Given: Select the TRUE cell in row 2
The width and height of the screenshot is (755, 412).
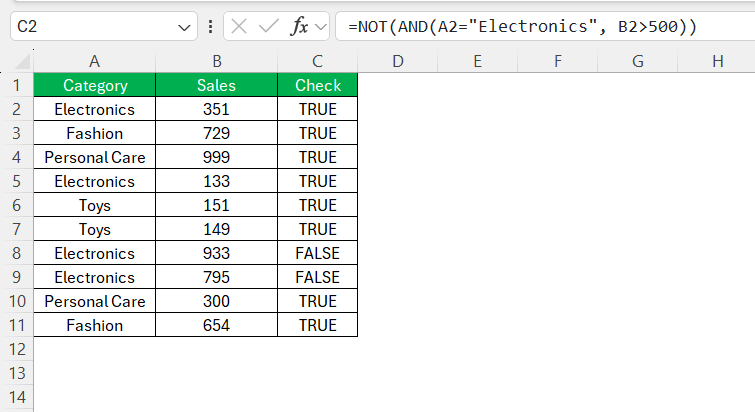Looking at the screenshot, I should (318, 109).
